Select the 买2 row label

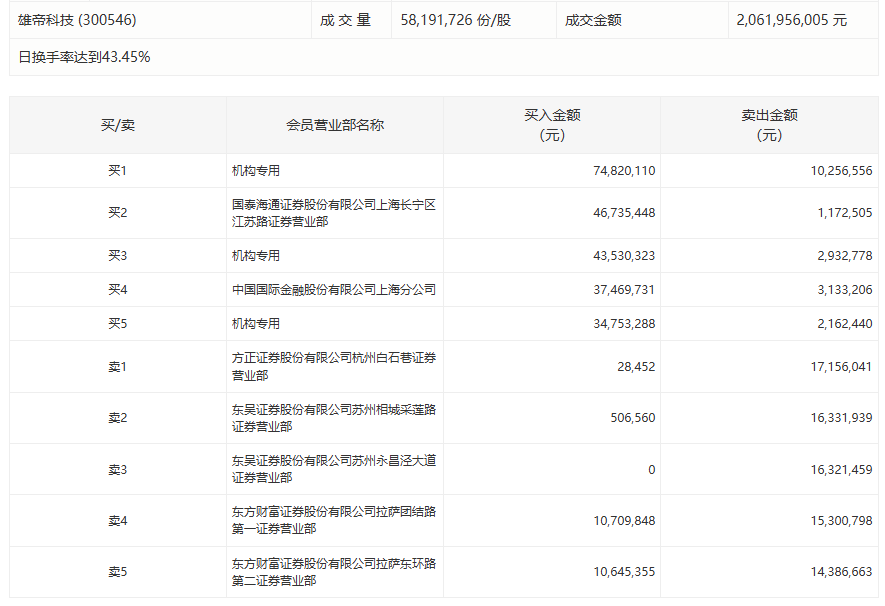[118, 213]
